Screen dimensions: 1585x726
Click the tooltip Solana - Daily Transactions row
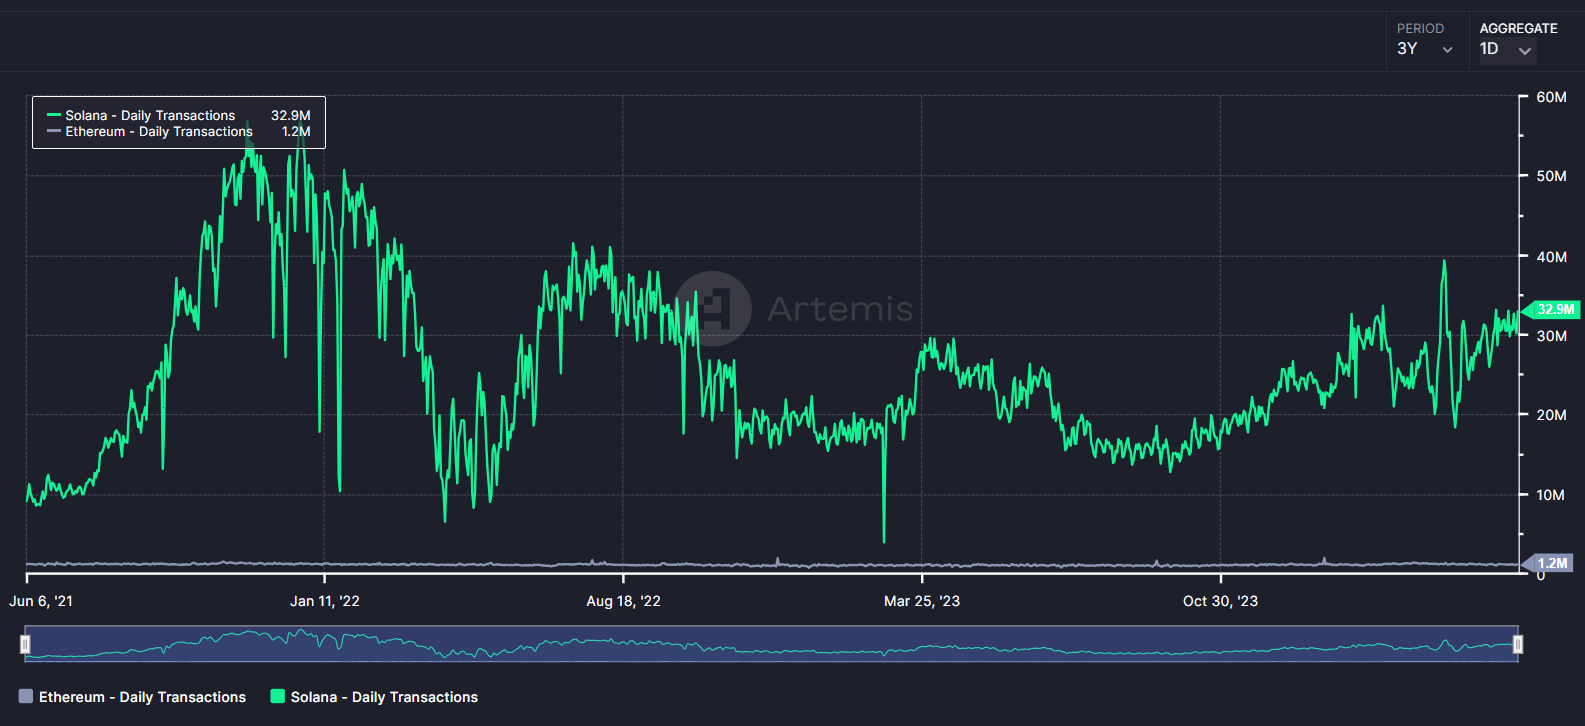coord(179,115)
